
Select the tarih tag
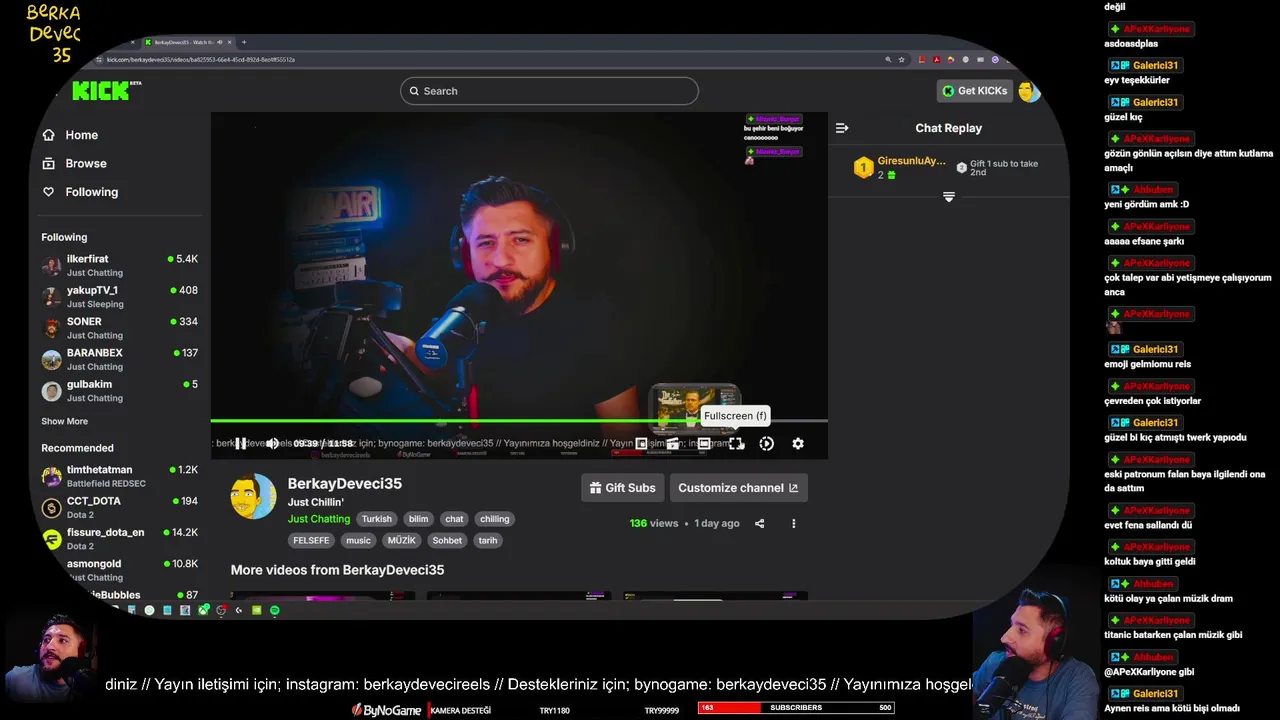coord(487,540)
